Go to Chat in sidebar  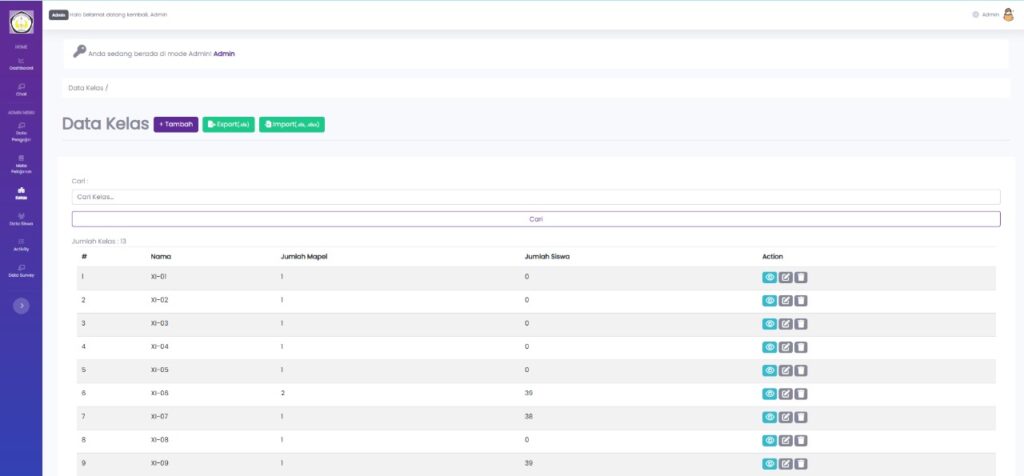tap(21, 90)
